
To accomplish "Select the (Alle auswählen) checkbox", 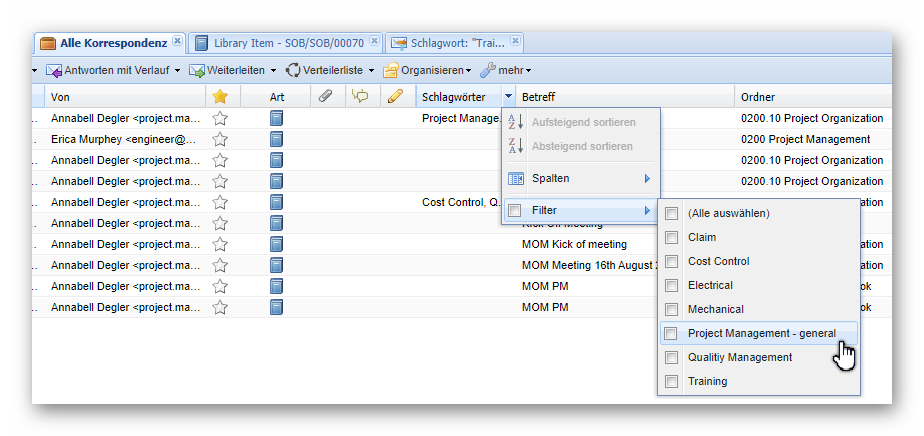I will point(671,213).
